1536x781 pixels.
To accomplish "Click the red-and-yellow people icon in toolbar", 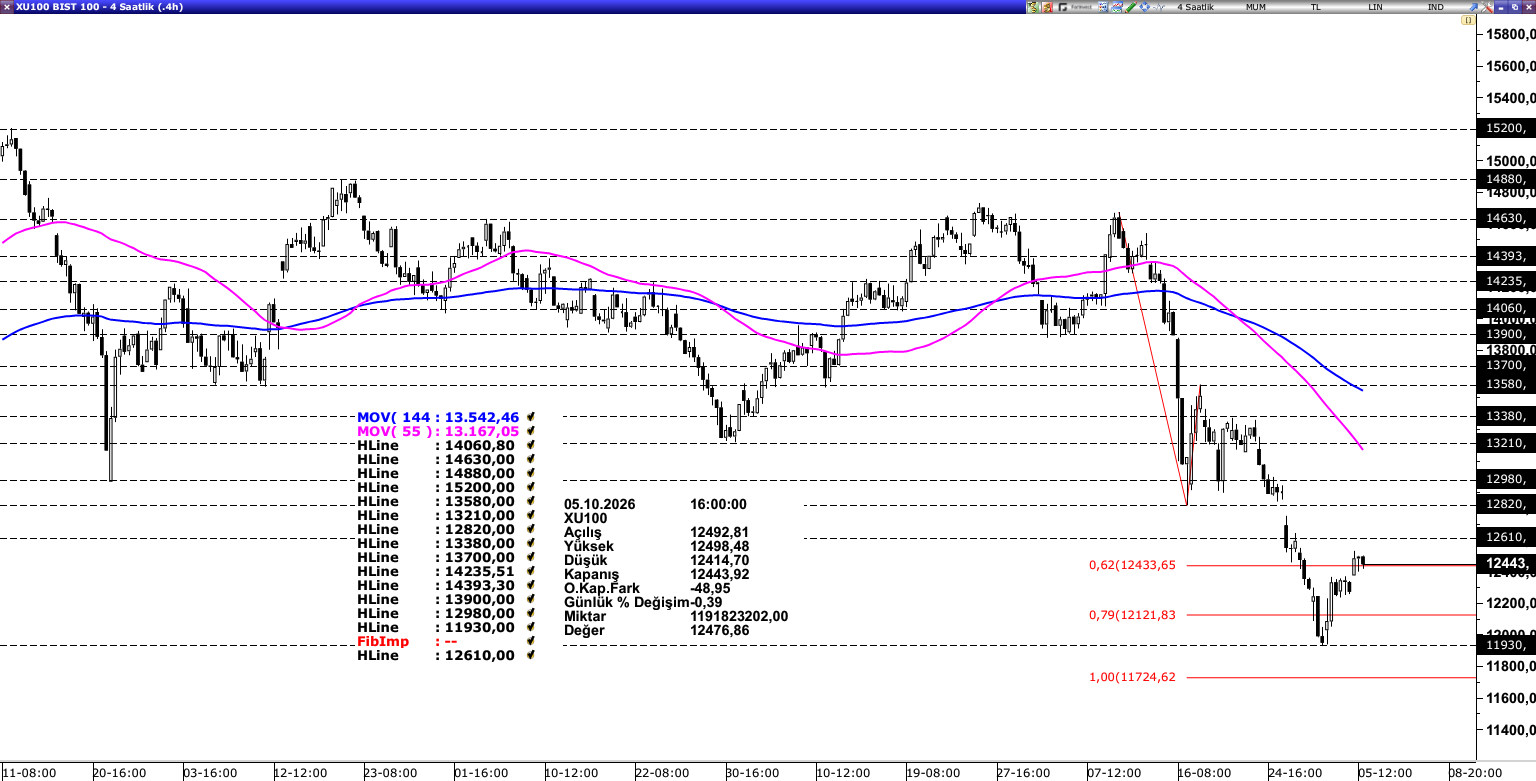I will pyautogui.click(x=1047, y=7).
